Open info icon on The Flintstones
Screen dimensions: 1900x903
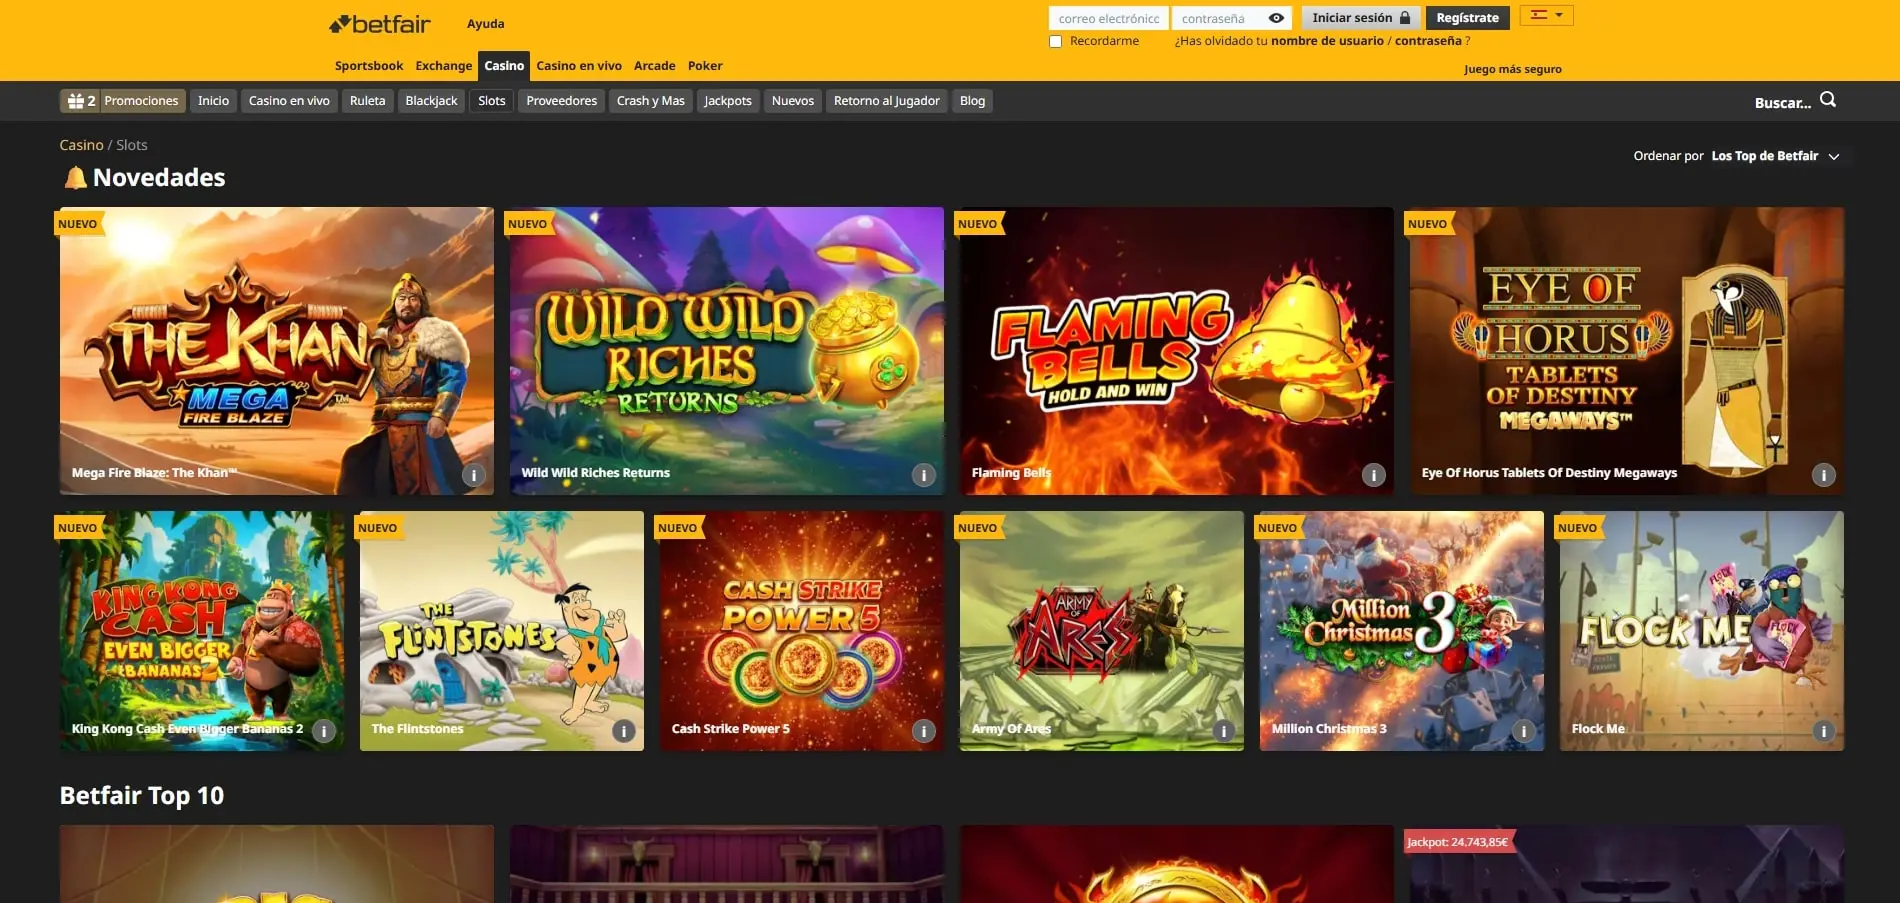coord(623,731)
